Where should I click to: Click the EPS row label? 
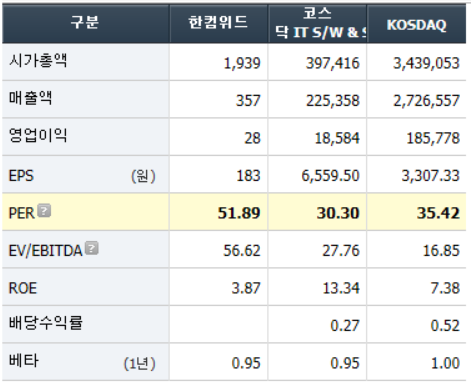click(21, 176)
